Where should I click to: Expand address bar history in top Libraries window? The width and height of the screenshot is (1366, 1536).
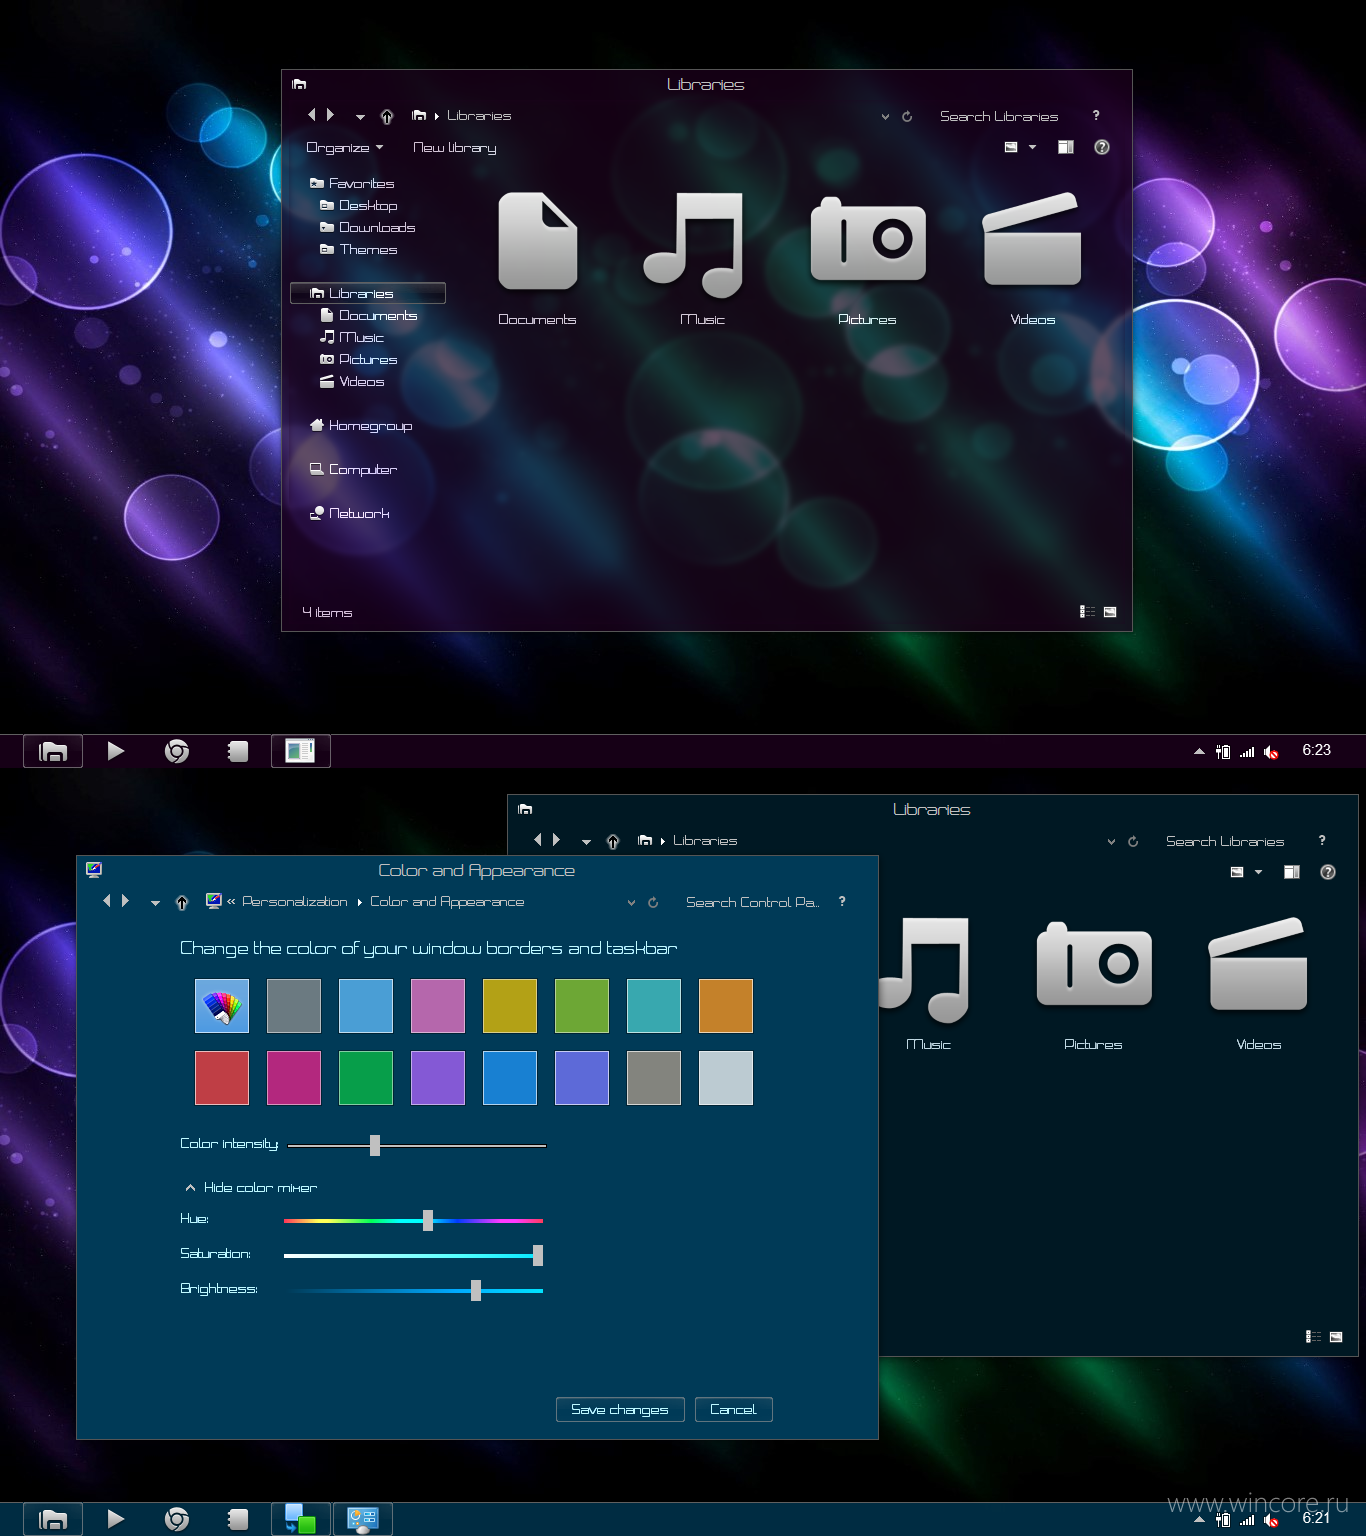click(885, 117)
